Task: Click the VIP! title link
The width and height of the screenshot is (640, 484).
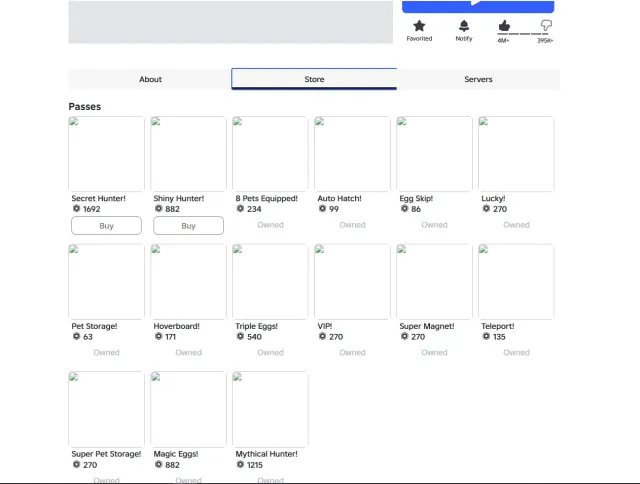Action: (325, 326)
